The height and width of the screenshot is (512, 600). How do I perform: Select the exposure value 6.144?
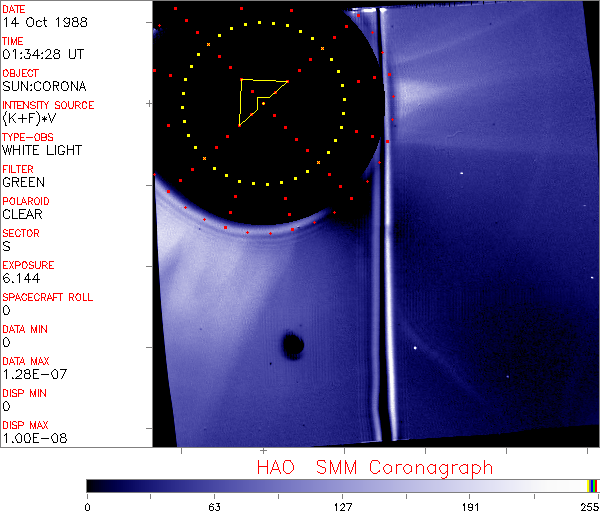coord(21,278)
